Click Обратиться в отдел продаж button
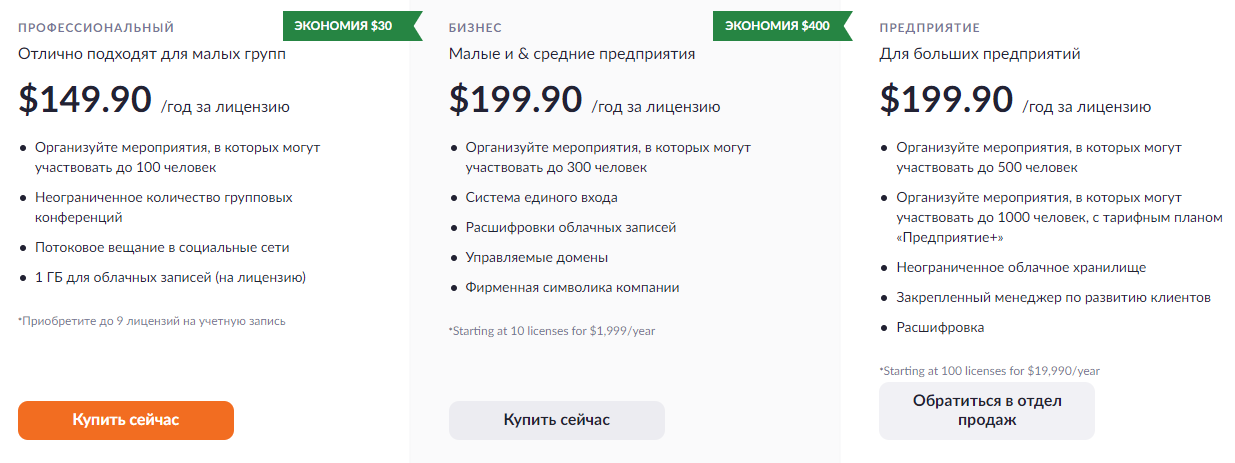 pos(987,411)
